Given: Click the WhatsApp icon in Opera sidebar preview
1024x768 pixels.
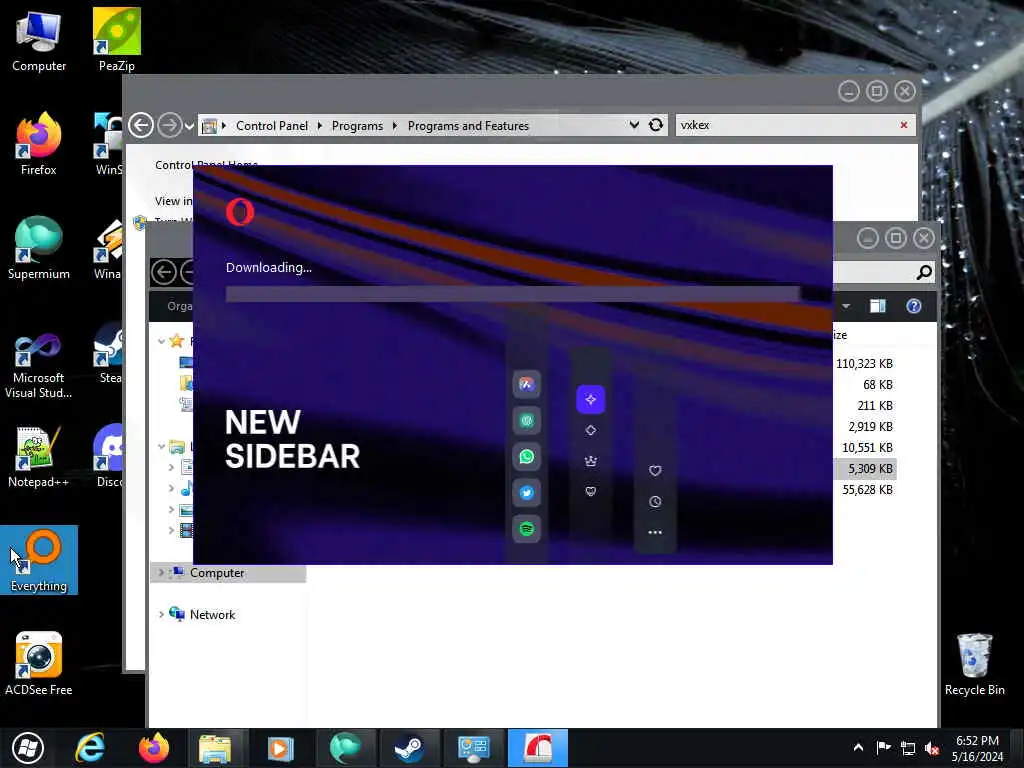Looking at the screenshot, I should click(x=526, y=456).
